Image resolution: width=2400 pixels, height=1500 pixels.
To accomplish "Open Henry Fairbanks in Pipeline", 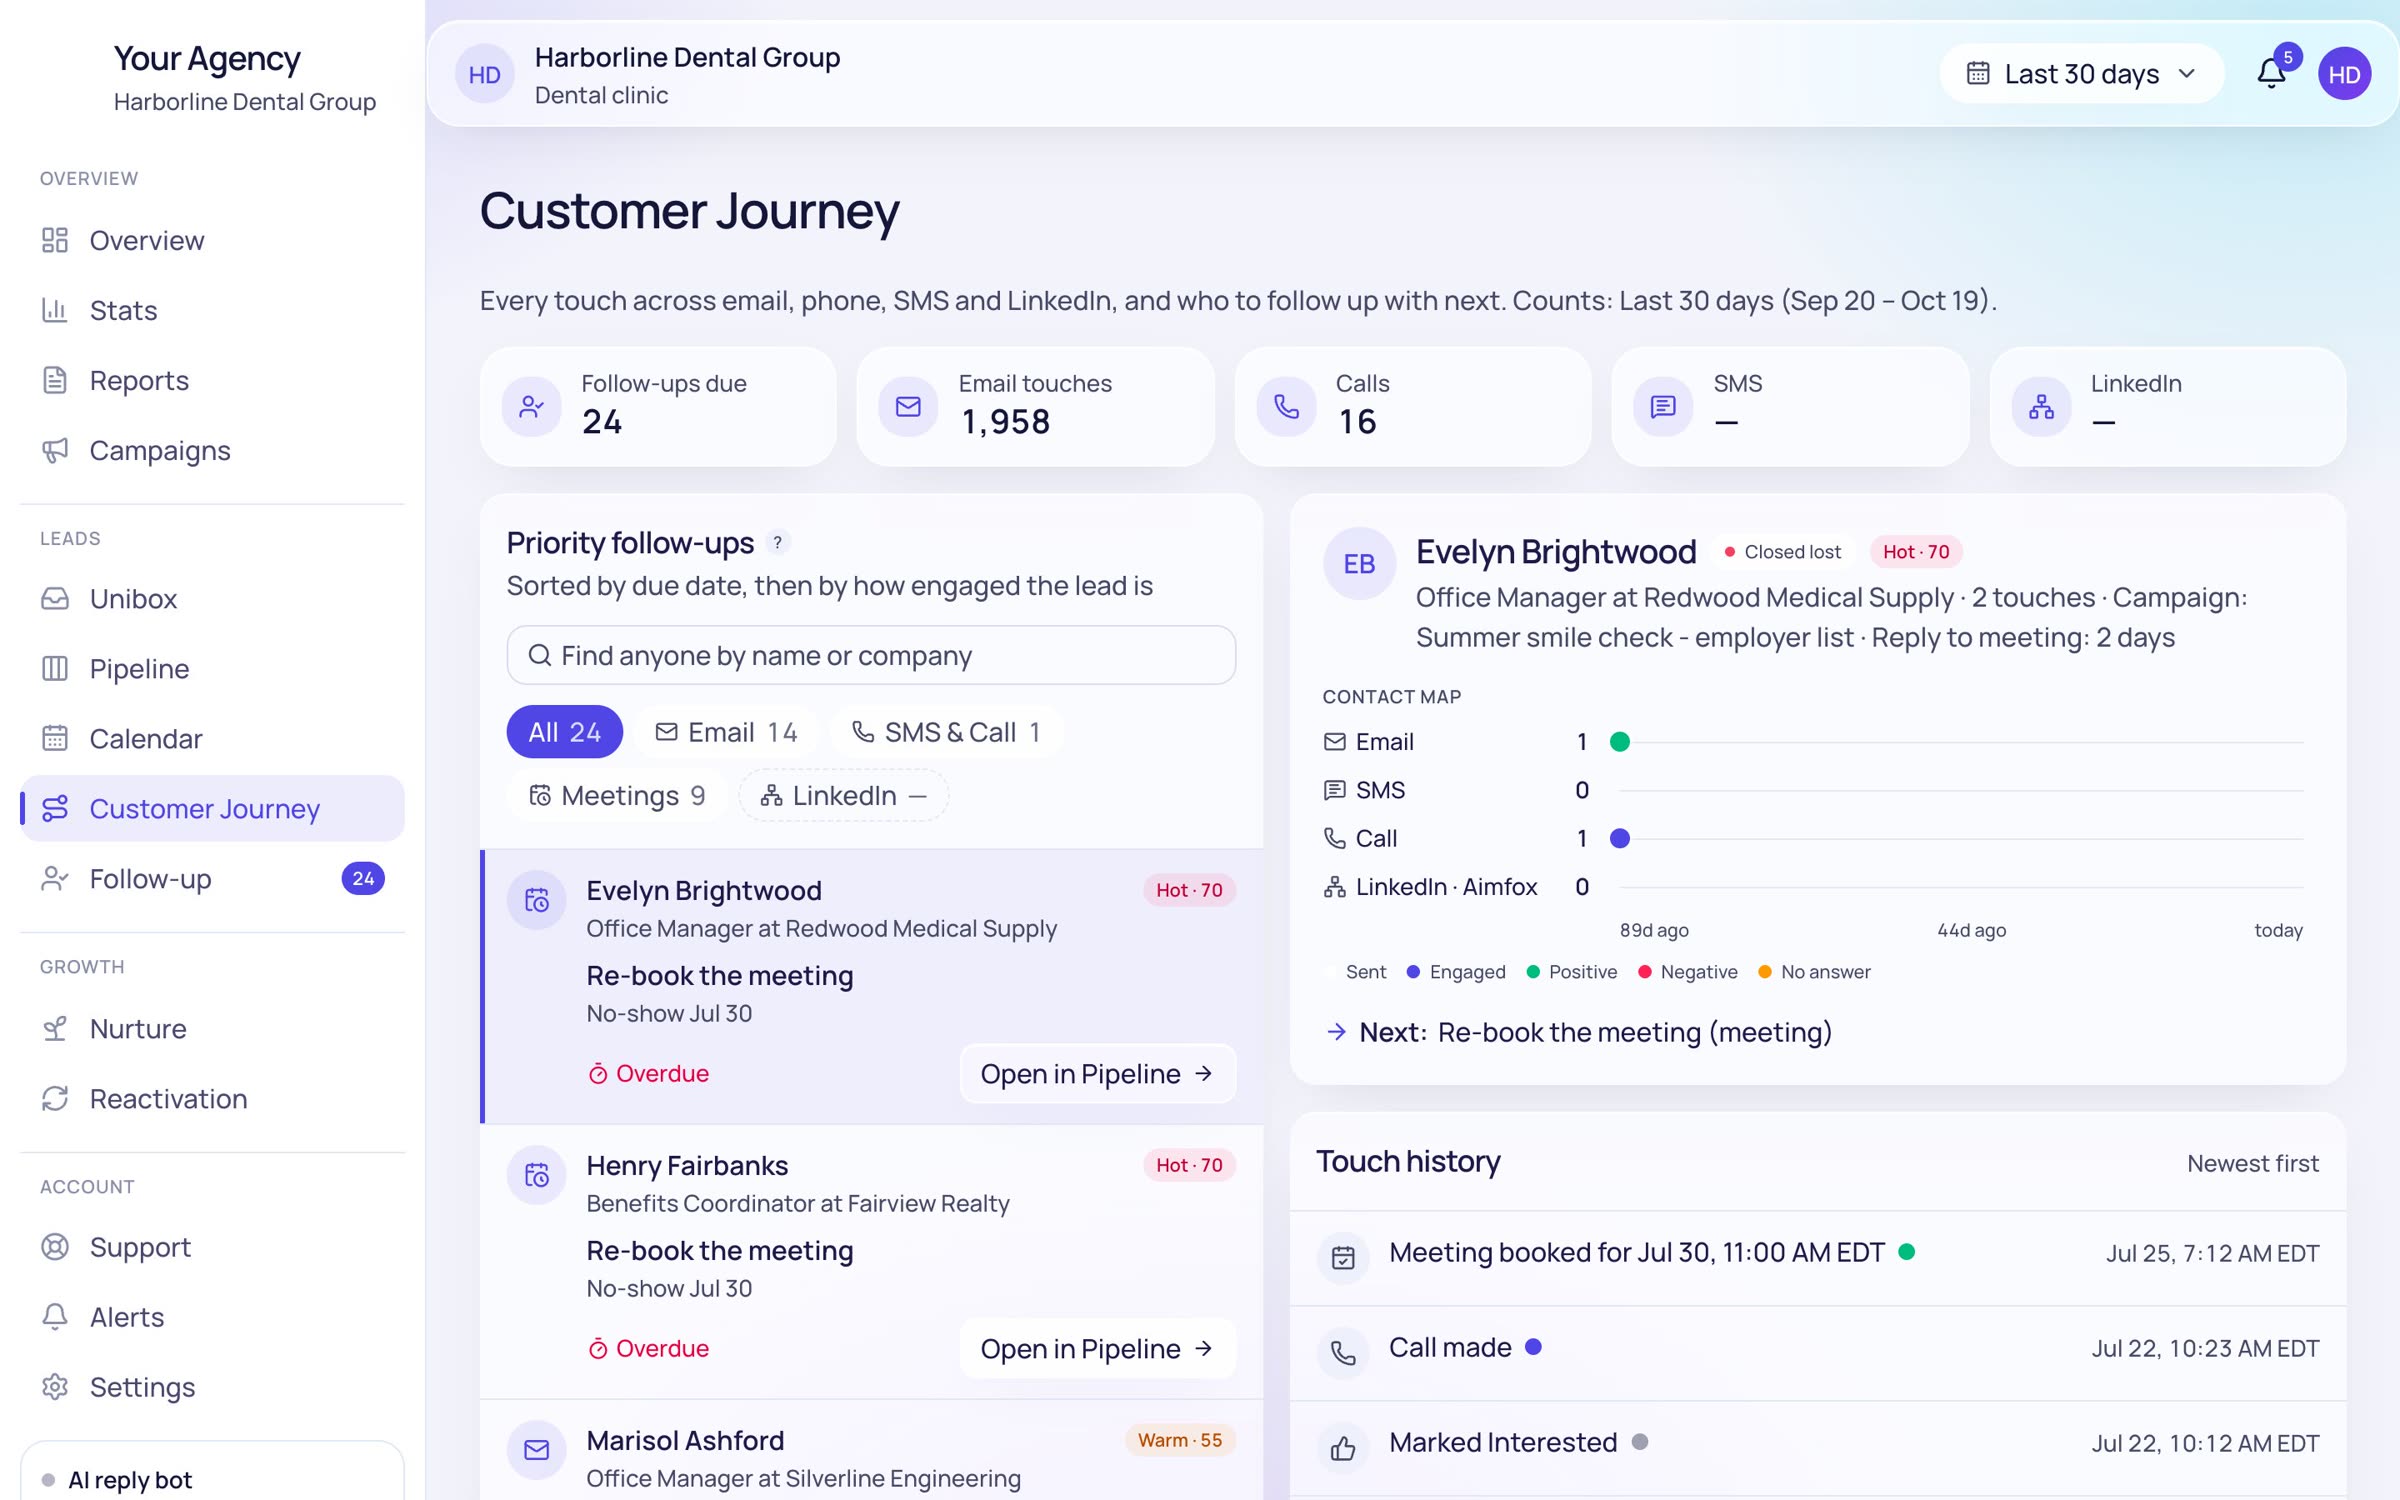I will [x=1098, y=1349].
